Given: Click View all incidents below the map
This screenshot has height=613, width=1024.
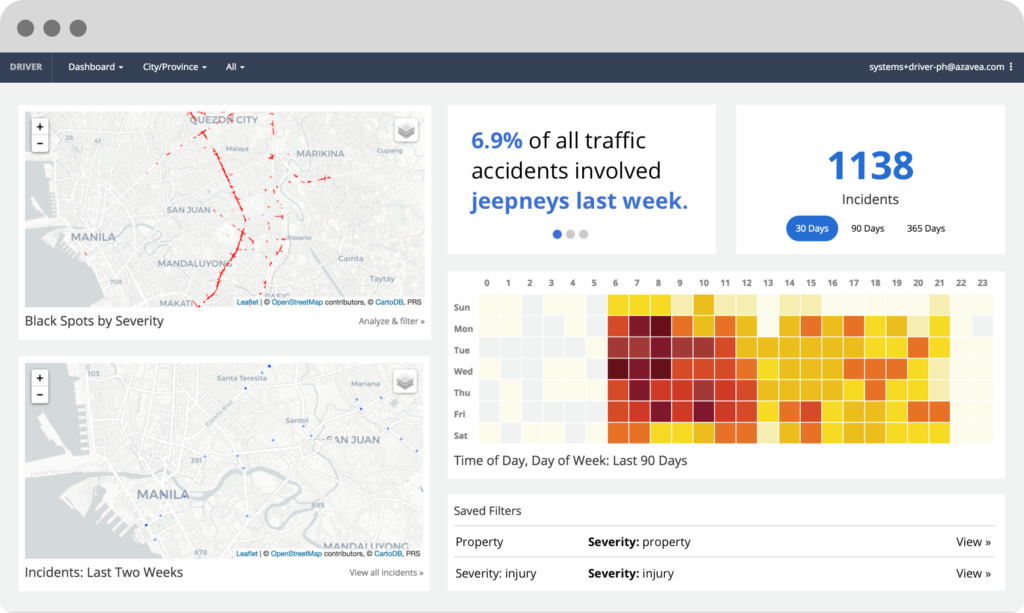Looking at the screenshot, I should 386,572.
